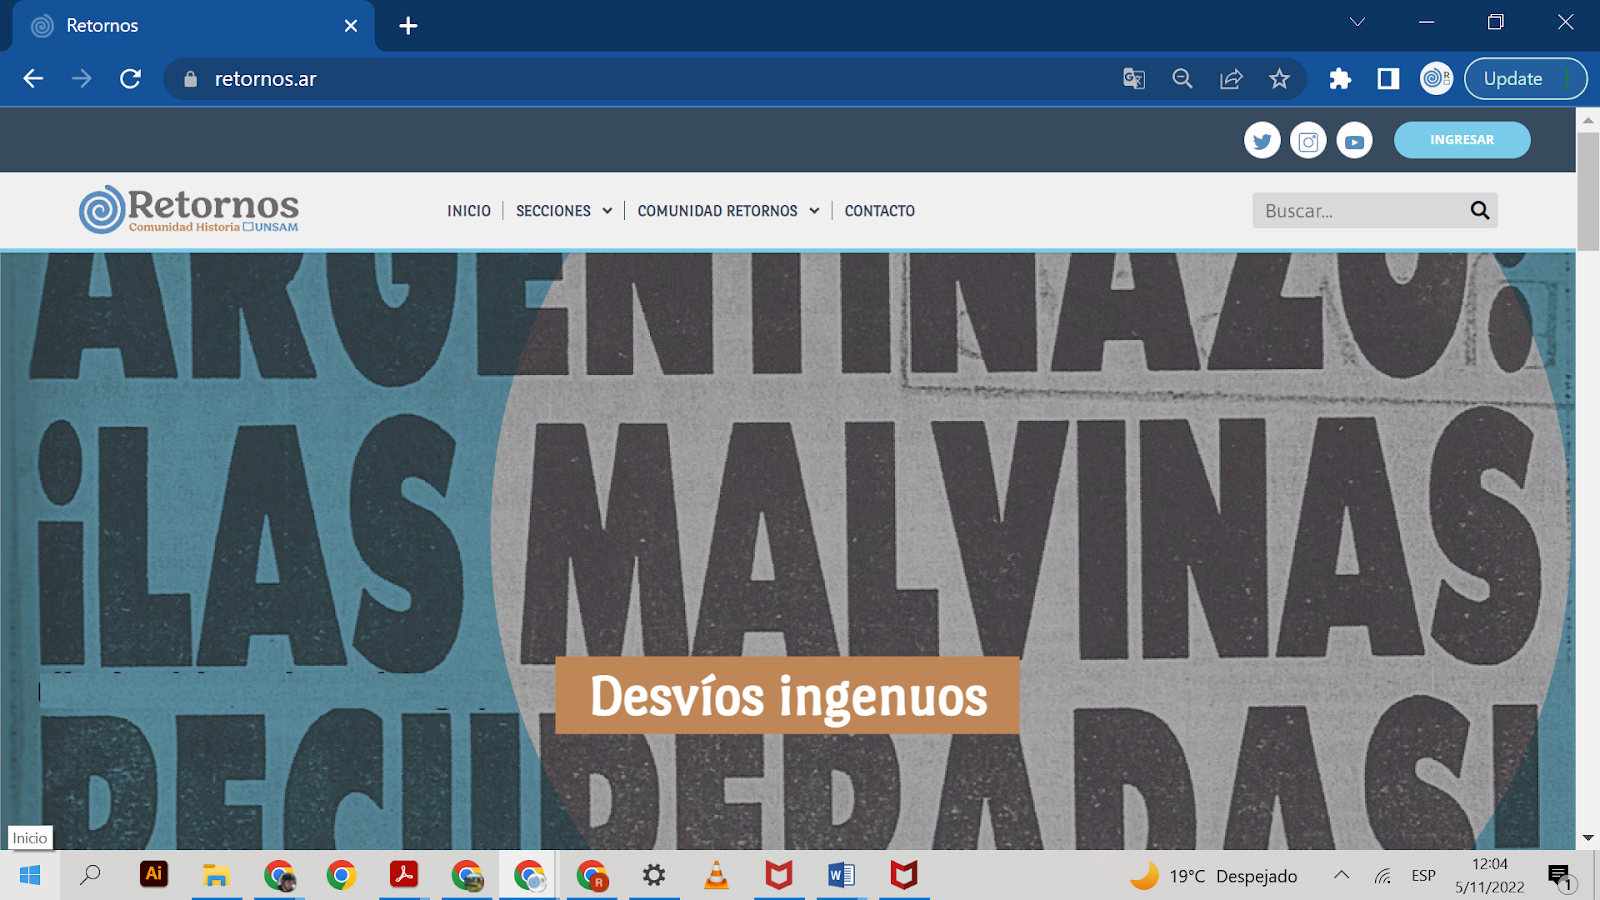Open the Google Translate page icon
The height and width of the screenshot is (900, 1600).
click(1134, 79)
